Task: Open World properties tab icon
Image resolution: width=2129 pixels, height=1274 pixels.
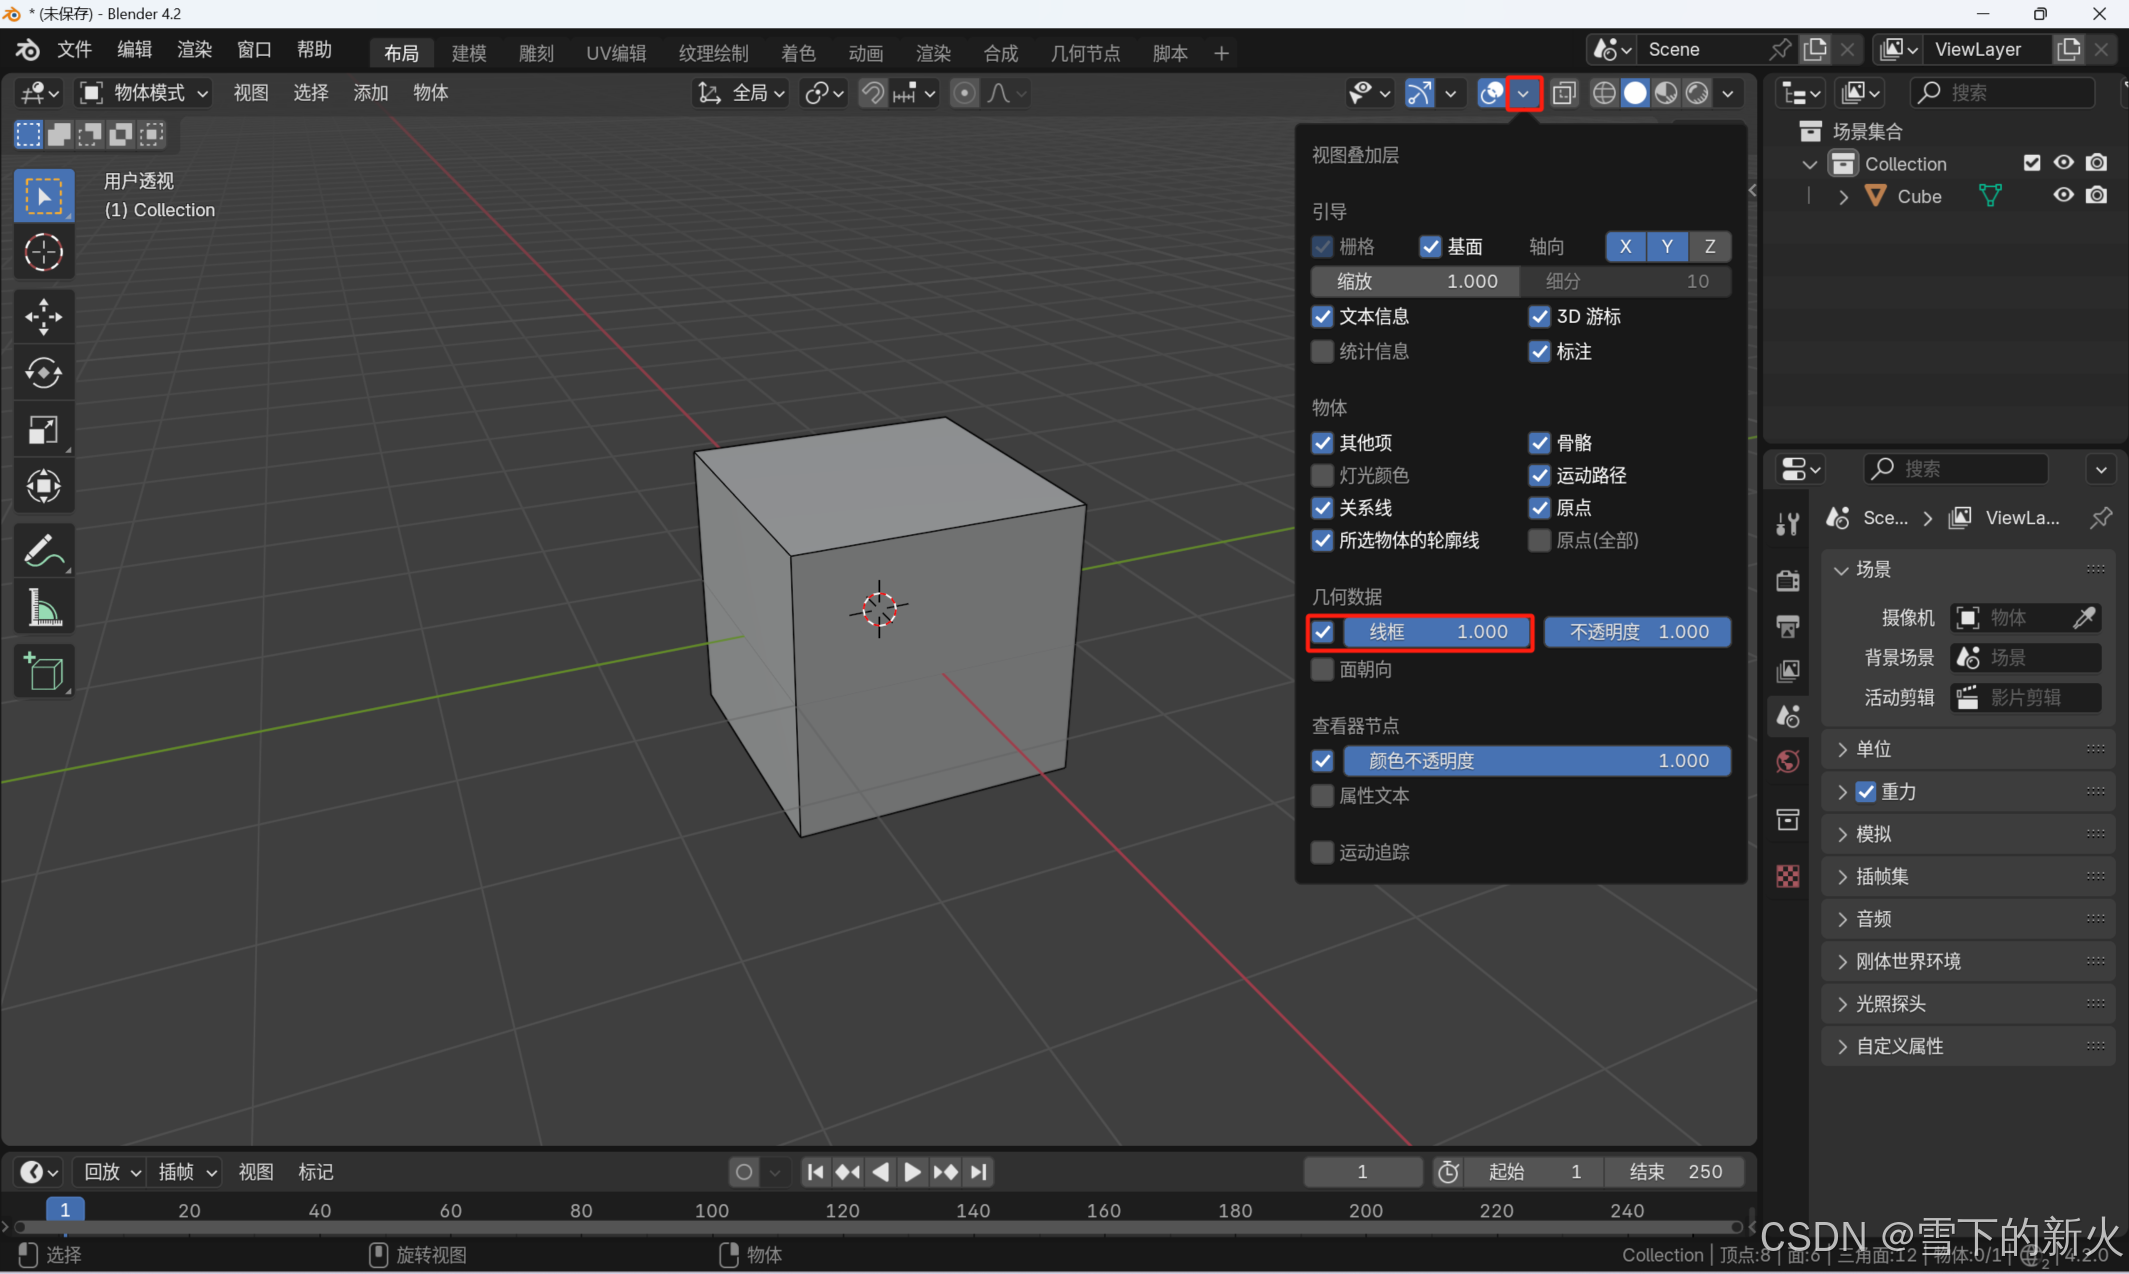Action: 1788,762
